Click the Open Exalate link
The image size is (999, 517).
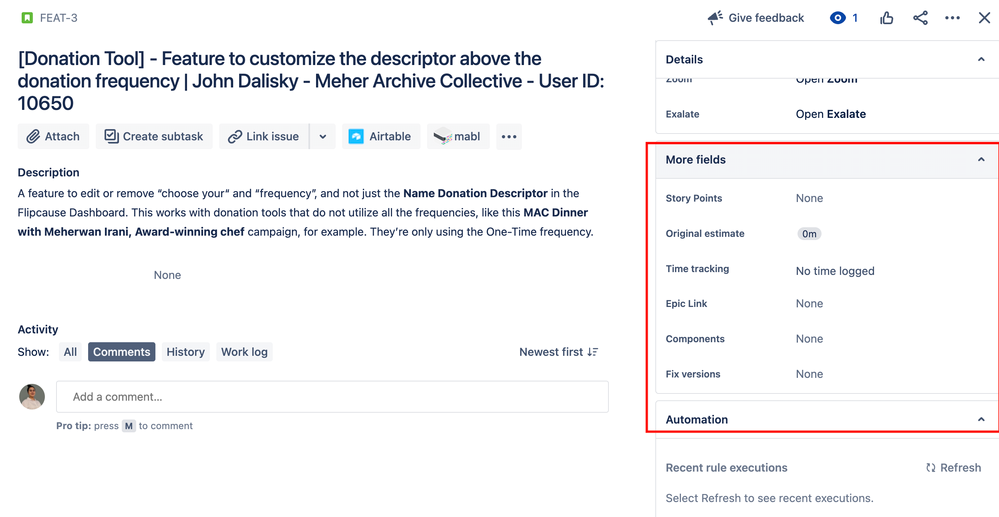[x=831, y=114]
